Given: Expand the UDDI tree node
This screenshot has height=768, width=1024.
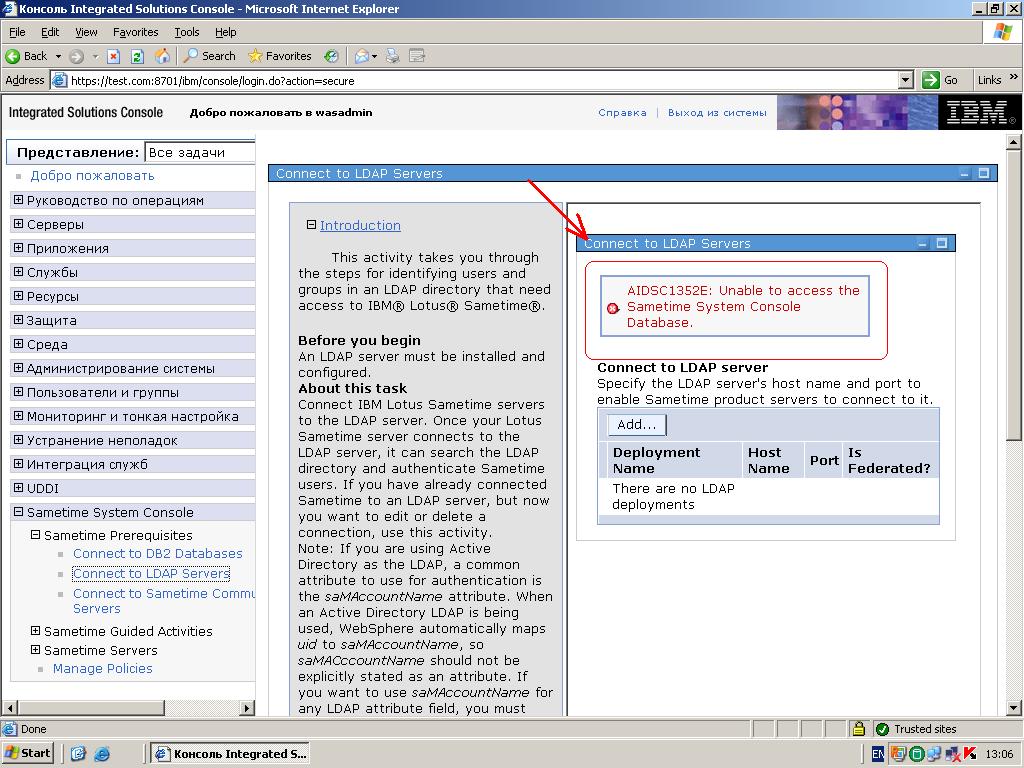Looking at the screenshot, I should pos(19,488).
